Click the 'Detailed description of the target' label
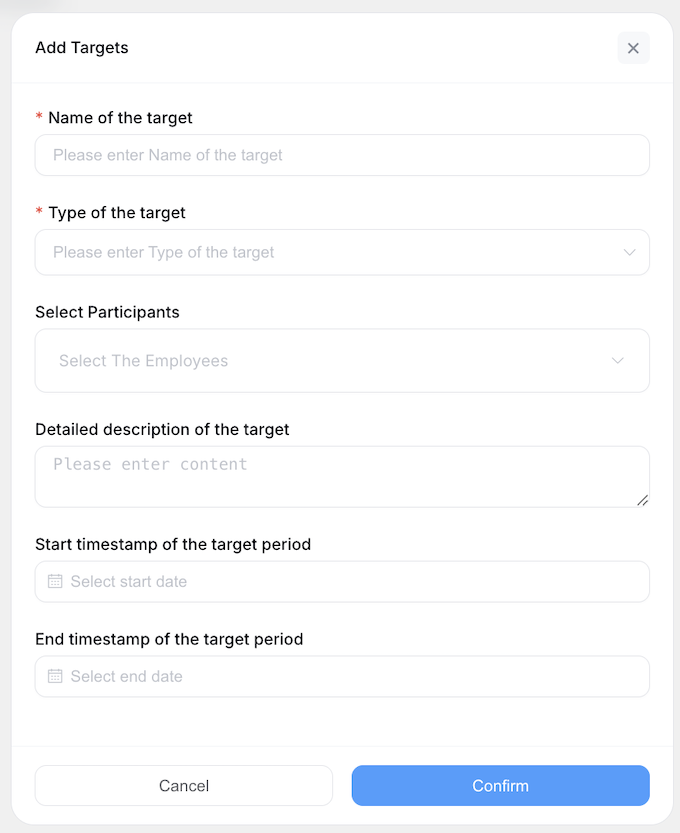Viewport: 680px width, 833px height. pyautogui.click(x=162, y=429)
